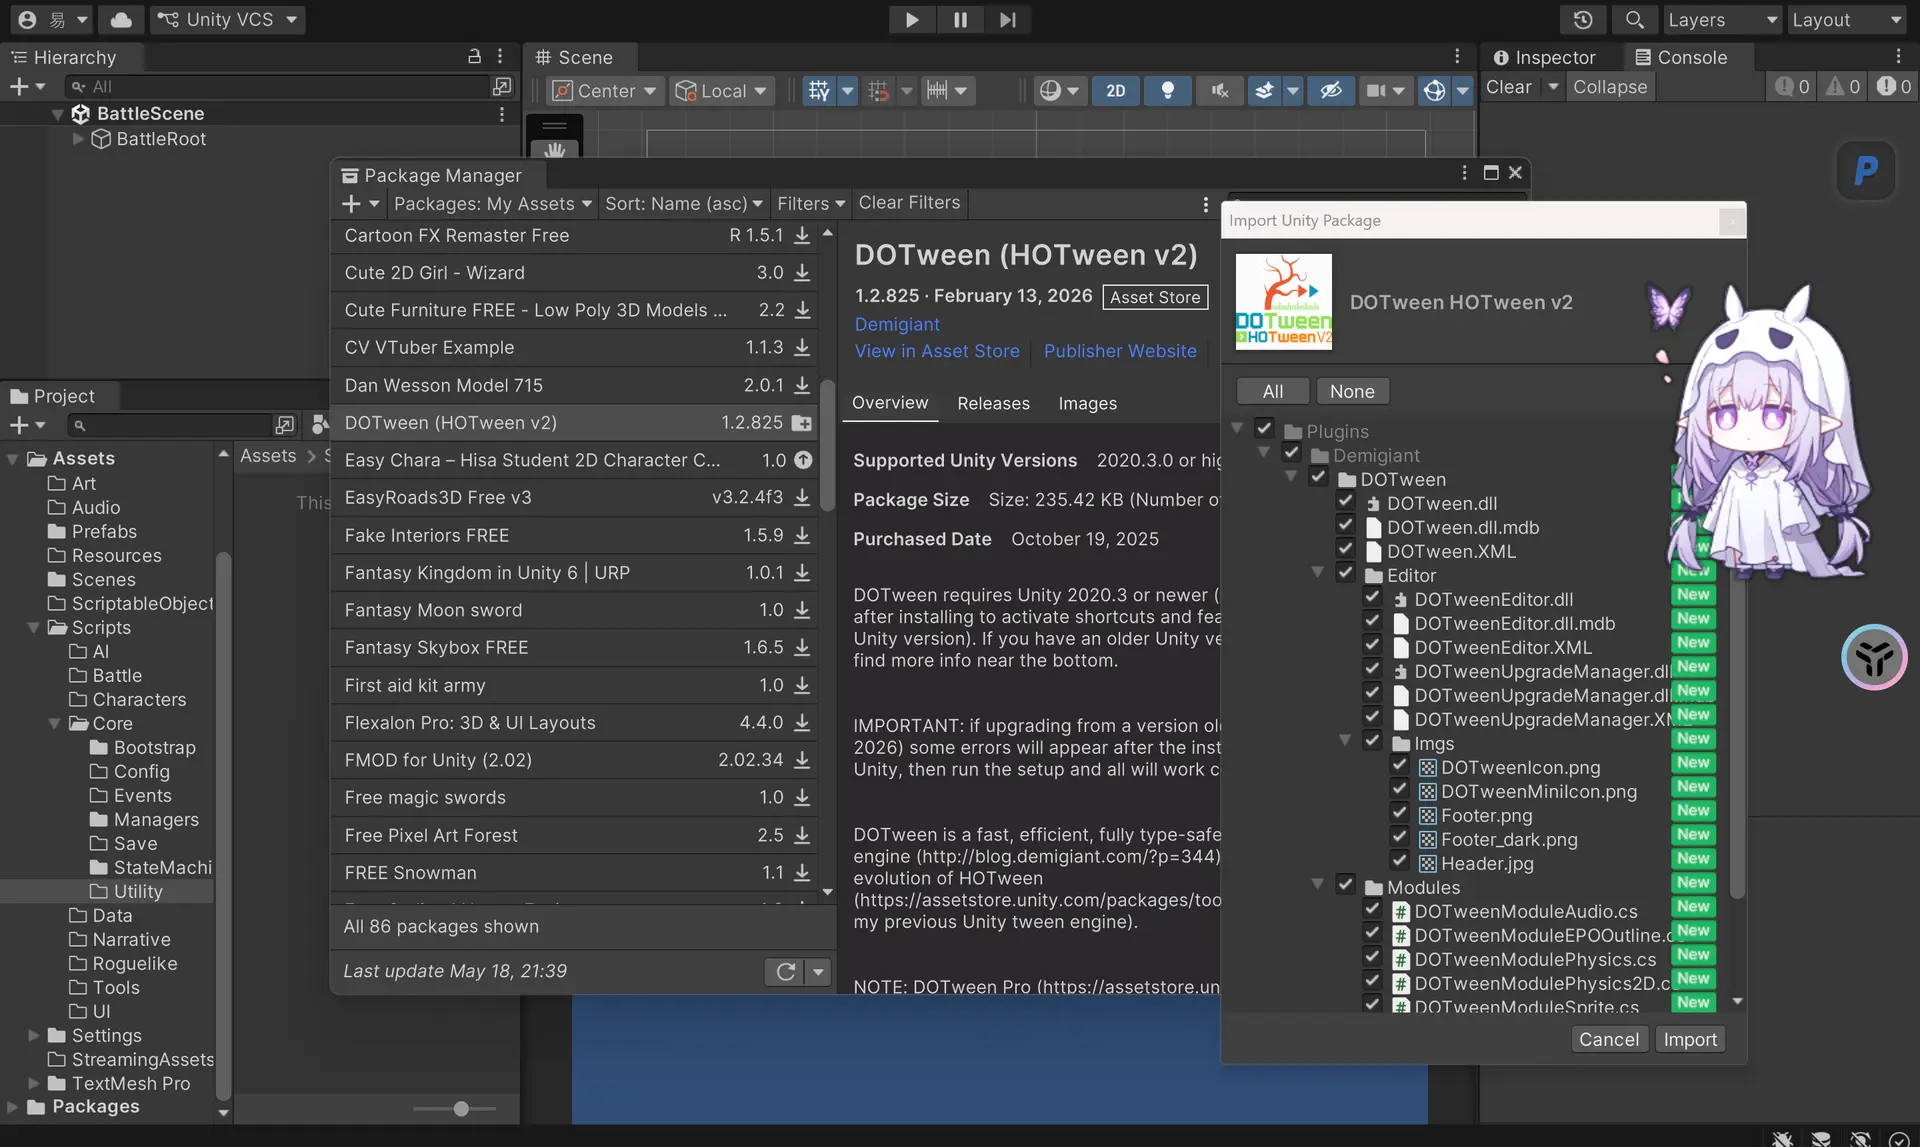The height and width of the screenshot is (1147, 1920).
Task: Download the Cartoon FX Remaster Free package
Action: click(x=802, y=236)
